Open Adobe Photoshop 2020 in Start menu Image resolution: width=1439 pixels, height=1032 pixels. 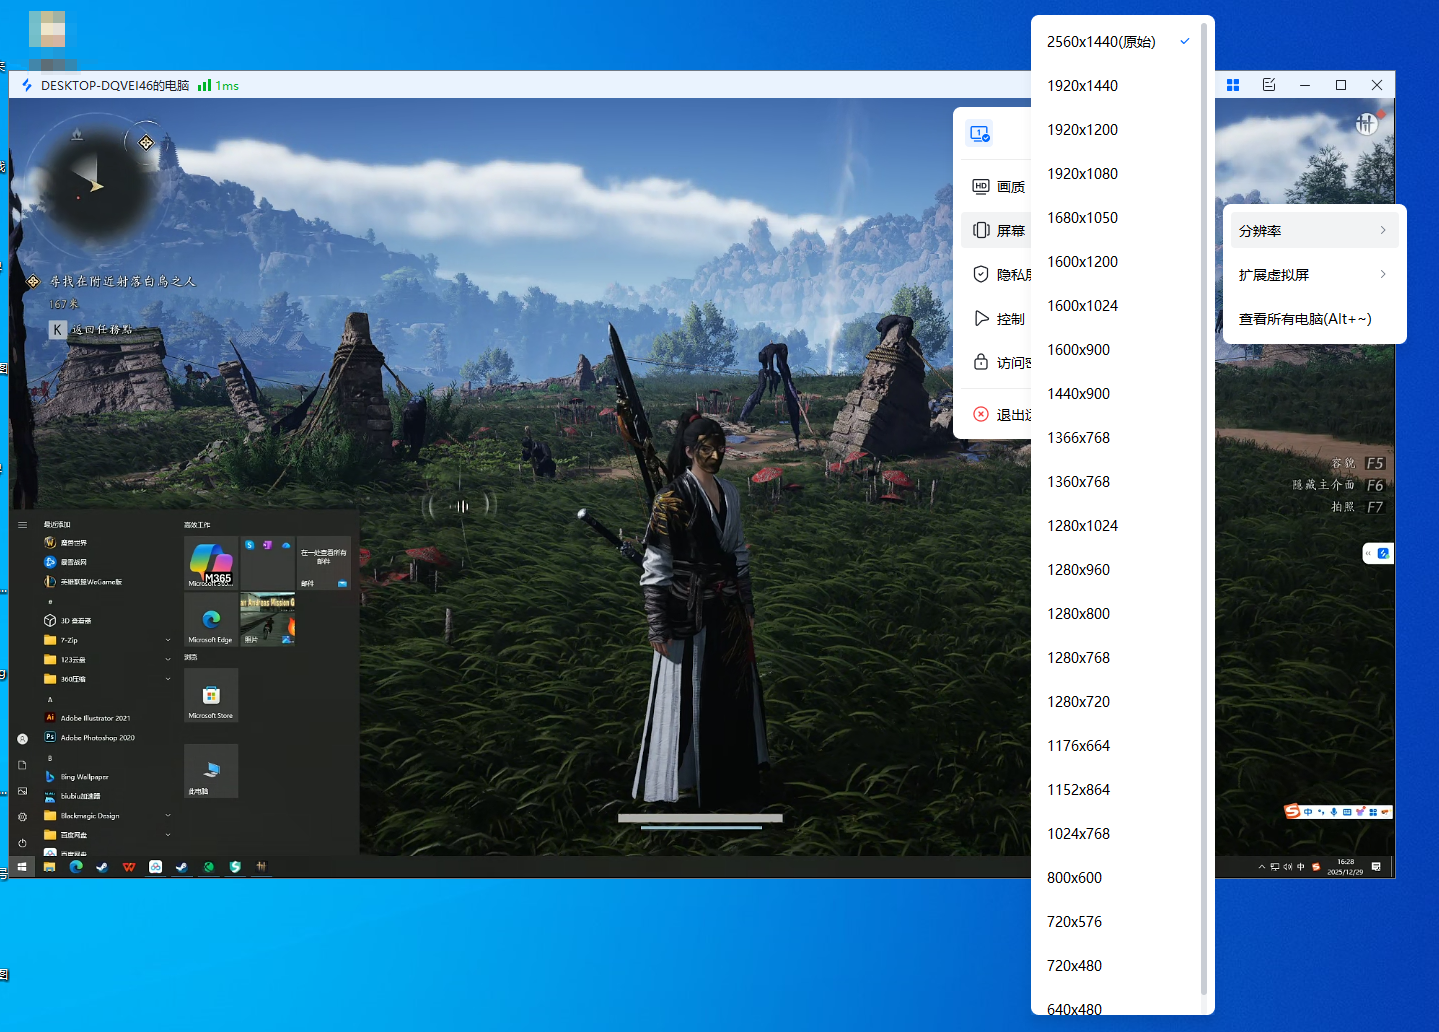point(97,738)
